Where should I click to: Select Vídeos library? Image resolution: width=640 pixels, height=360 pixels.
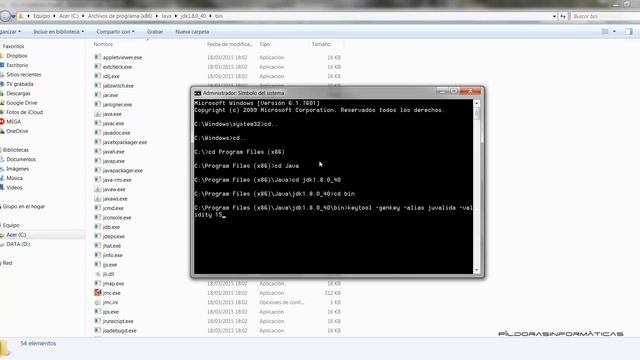(14, 188)
